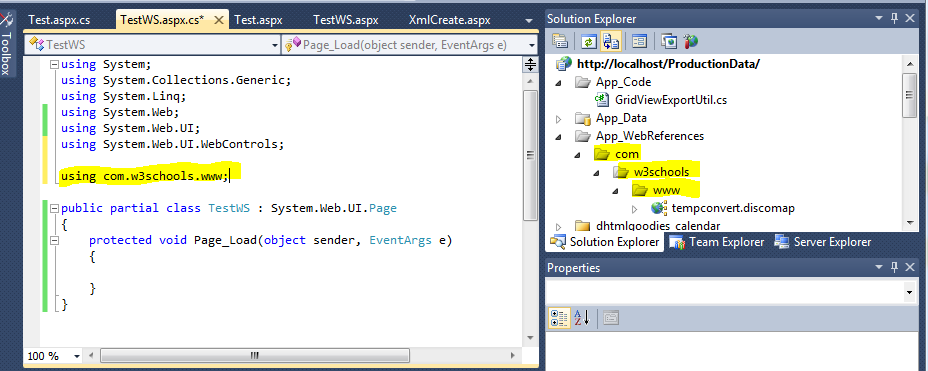Image resolution: width=928 pixels, height=371 pixels.
Task: Select Alphabetical sort in Properties
Action: [x=582, y=318]
